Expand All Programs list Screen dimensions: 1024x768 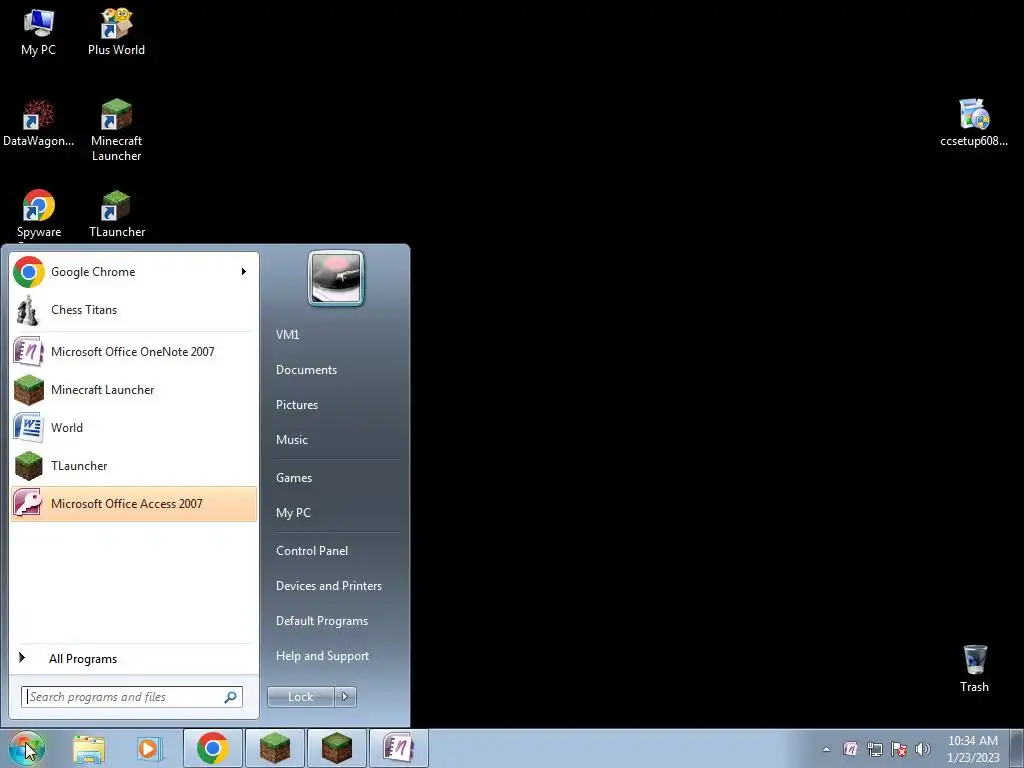(x=134, y=658)
